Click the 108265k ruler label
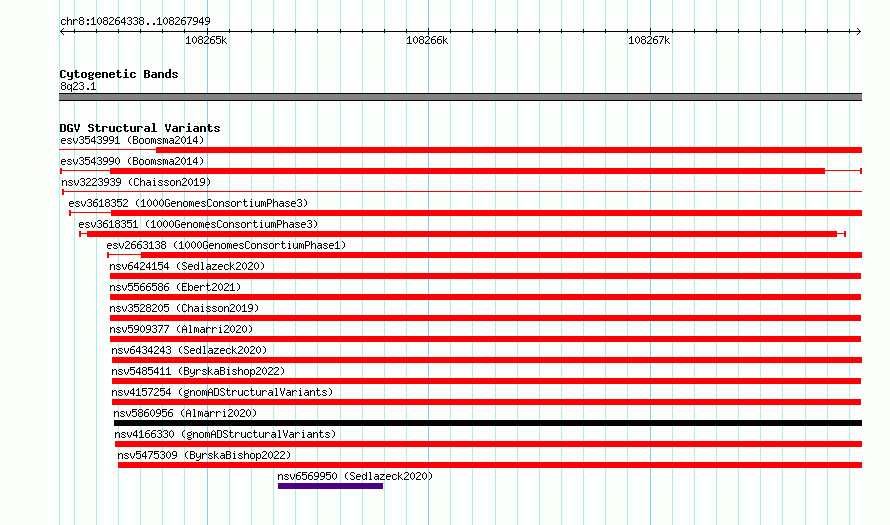This screenshot has width=890, height=525. click(206, 40)
